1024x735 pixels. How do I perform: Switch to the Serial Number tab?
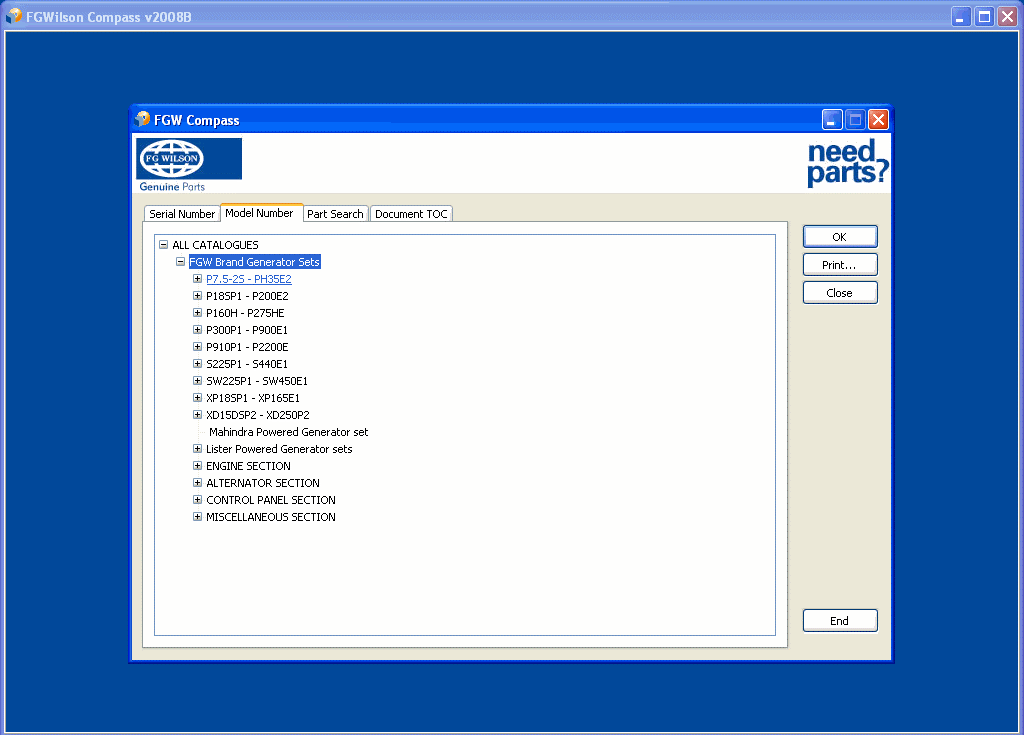tap(182, 214)
